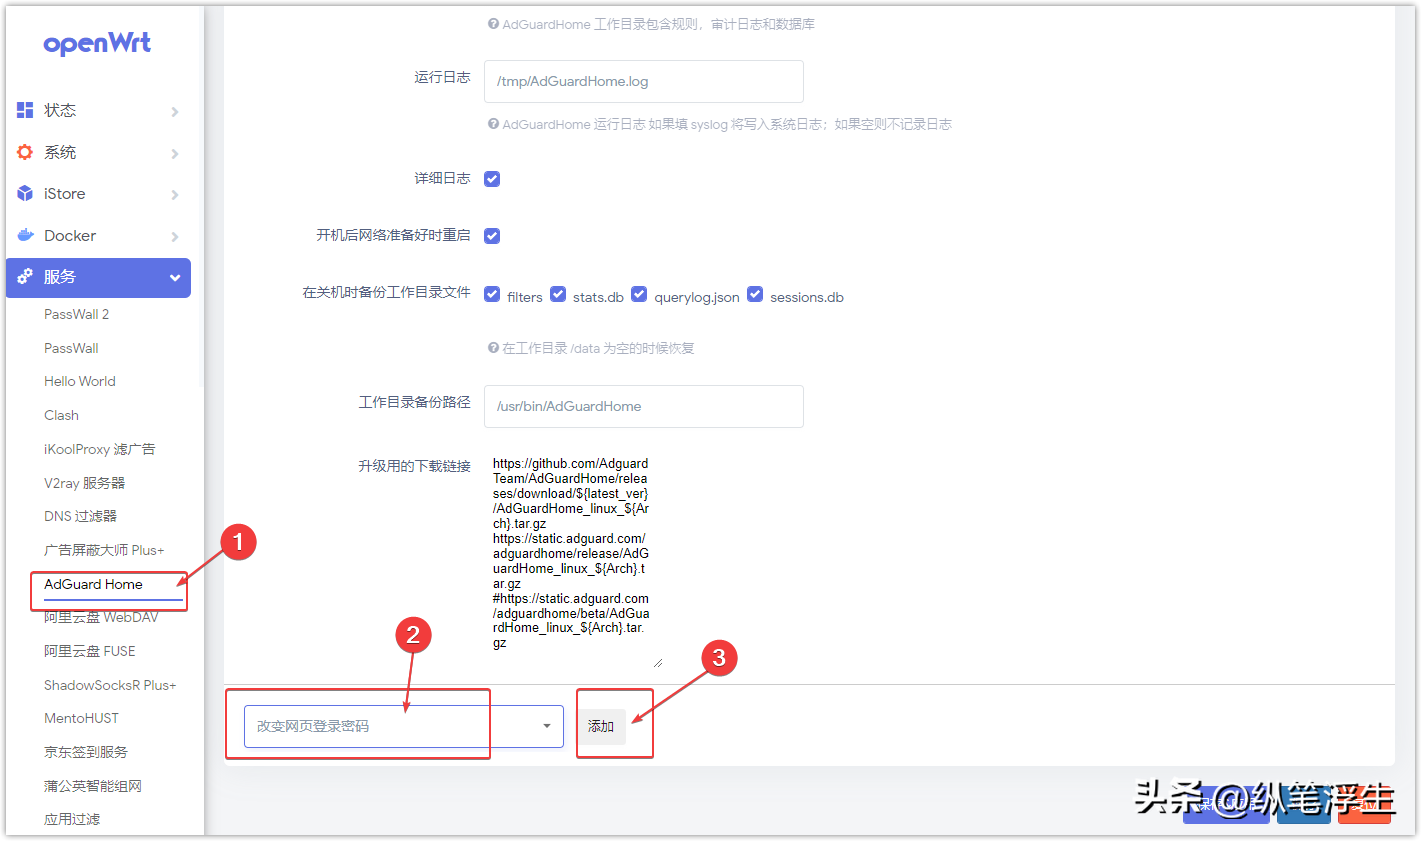The height and width of the screenshot is (841, 1421).
Task: Expand the 系统 menu chevron
Action: click(175, 153)
